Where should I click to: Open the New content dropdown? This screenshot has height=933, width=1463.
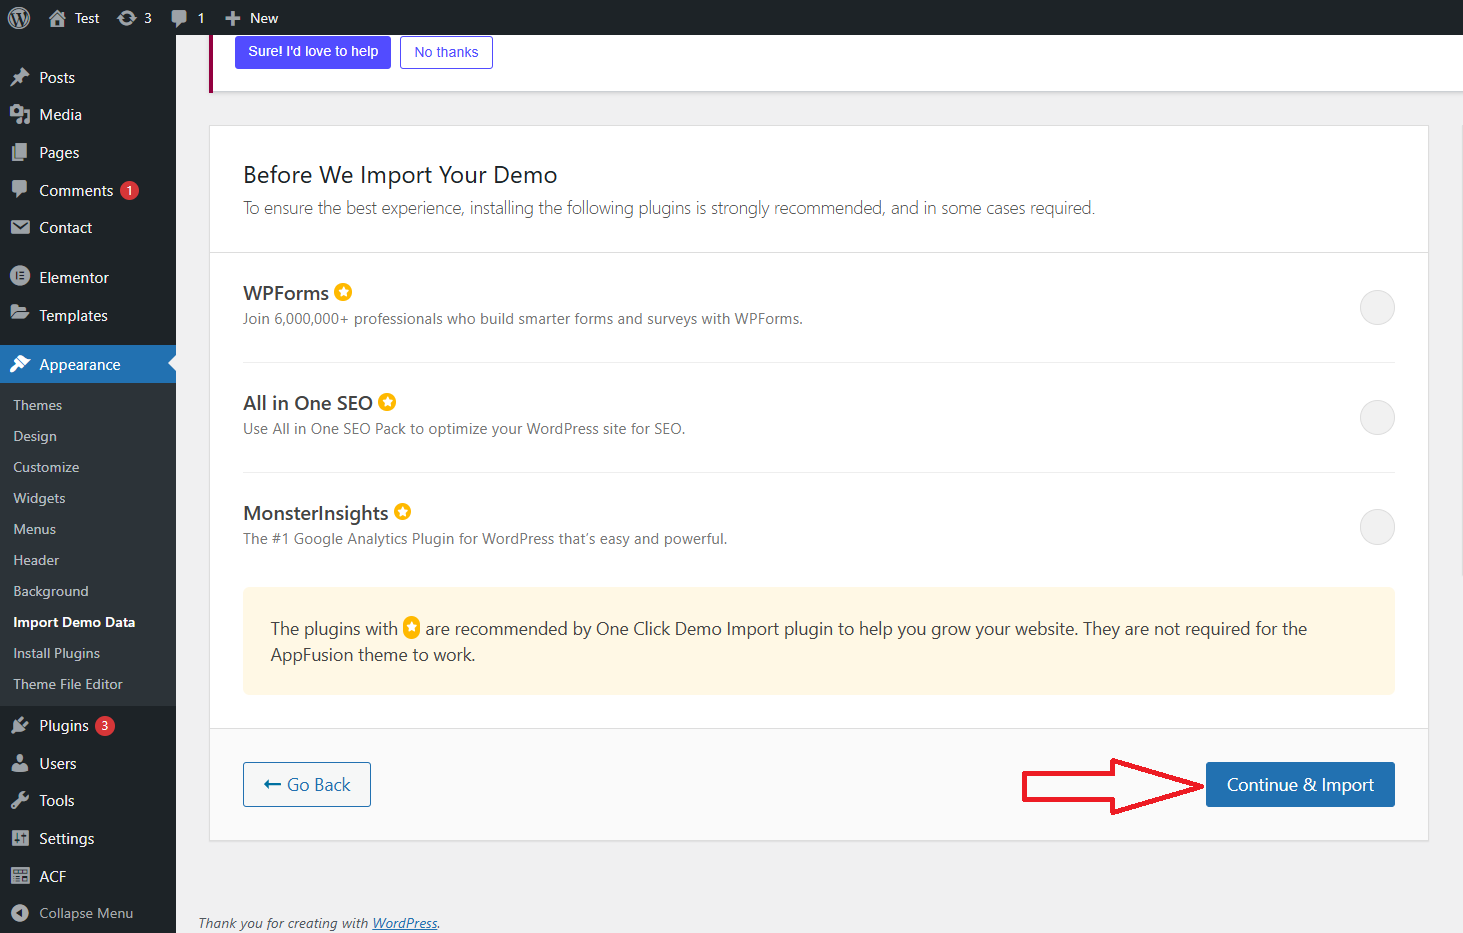tap(252, 18)
